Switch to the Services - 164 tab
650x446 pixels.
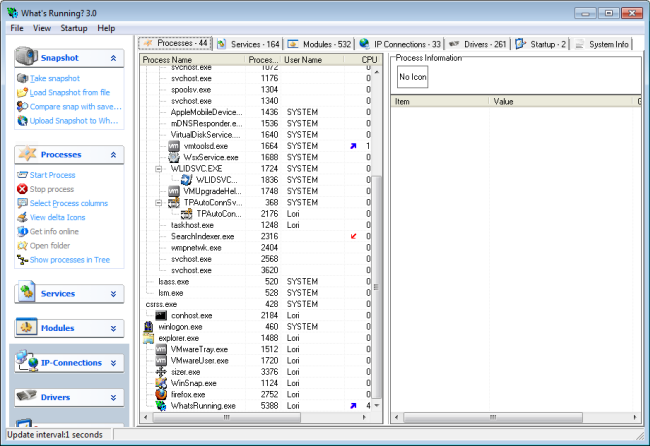click(248, 44)
